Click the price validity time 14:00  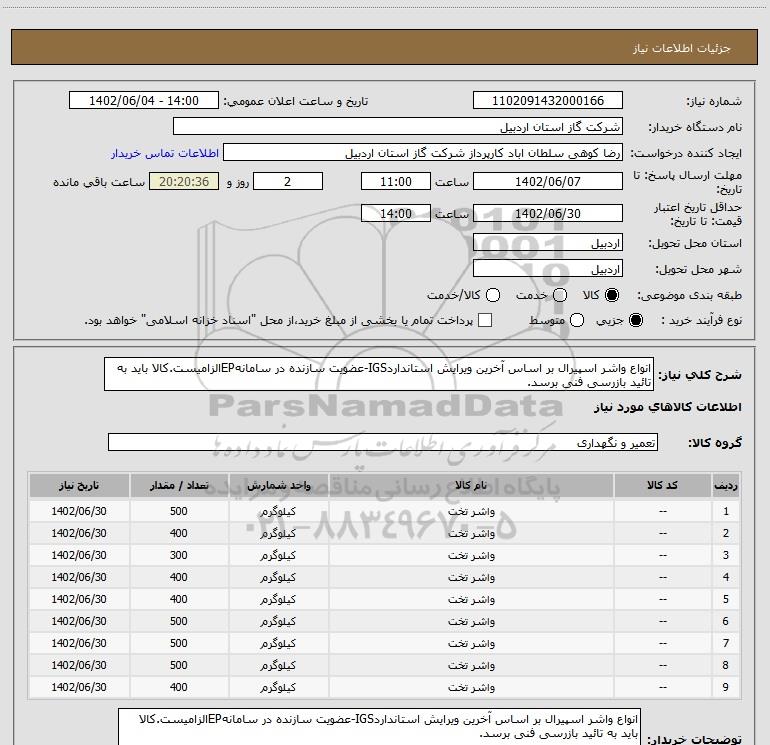396,213
